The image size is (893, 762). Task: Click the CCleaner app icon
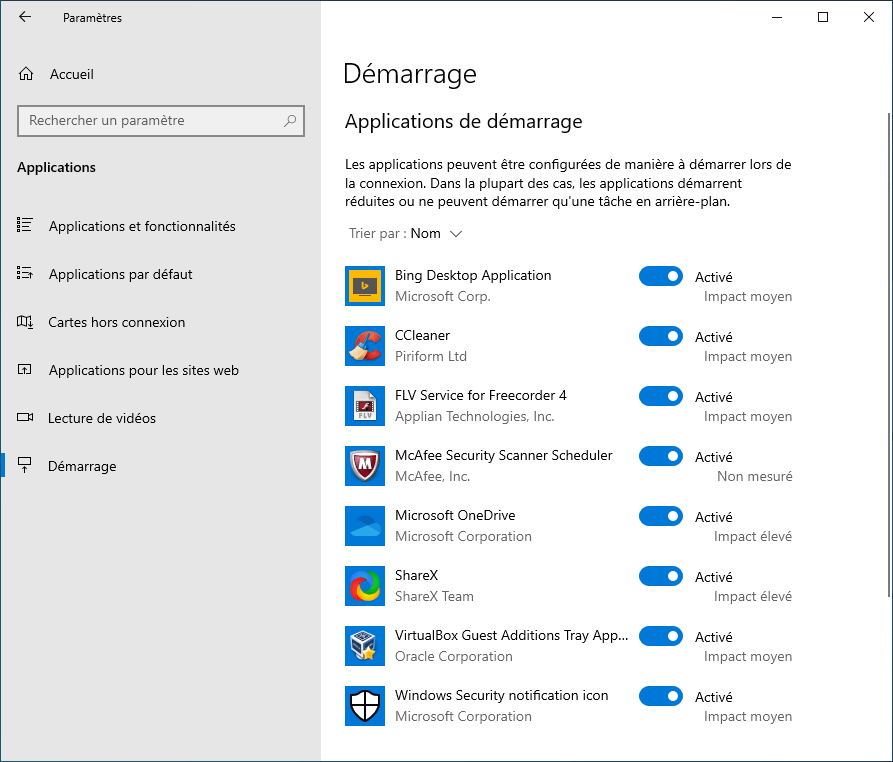pos(364,346)
